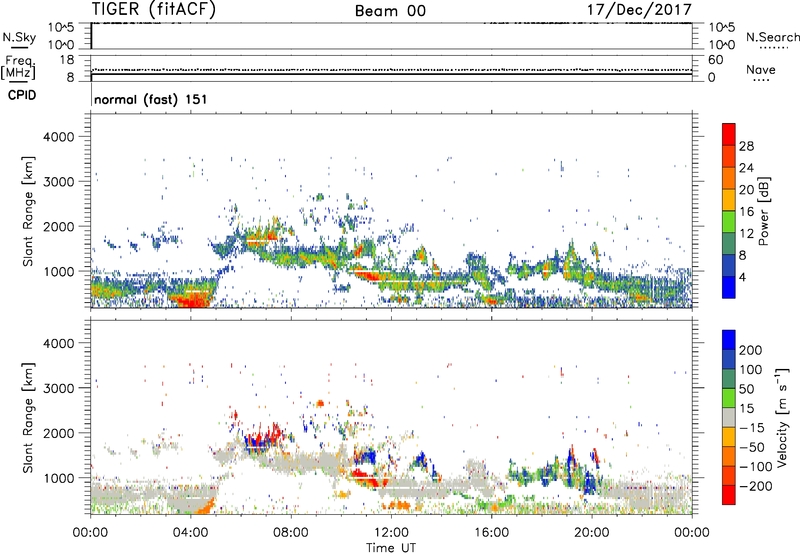Image resolution: width=800 pixels, height=554 pixels.
Task: Pick the red bottom segment of velocity colorbar
Action: [x=729, y=495]
